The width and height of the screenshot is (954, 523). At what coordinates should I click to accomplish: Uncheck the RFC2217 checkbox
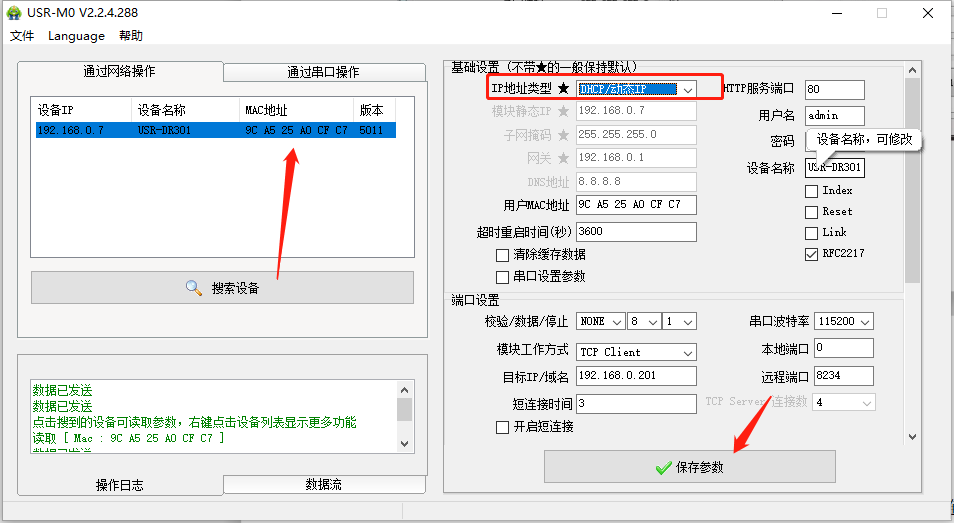point(811,254)
